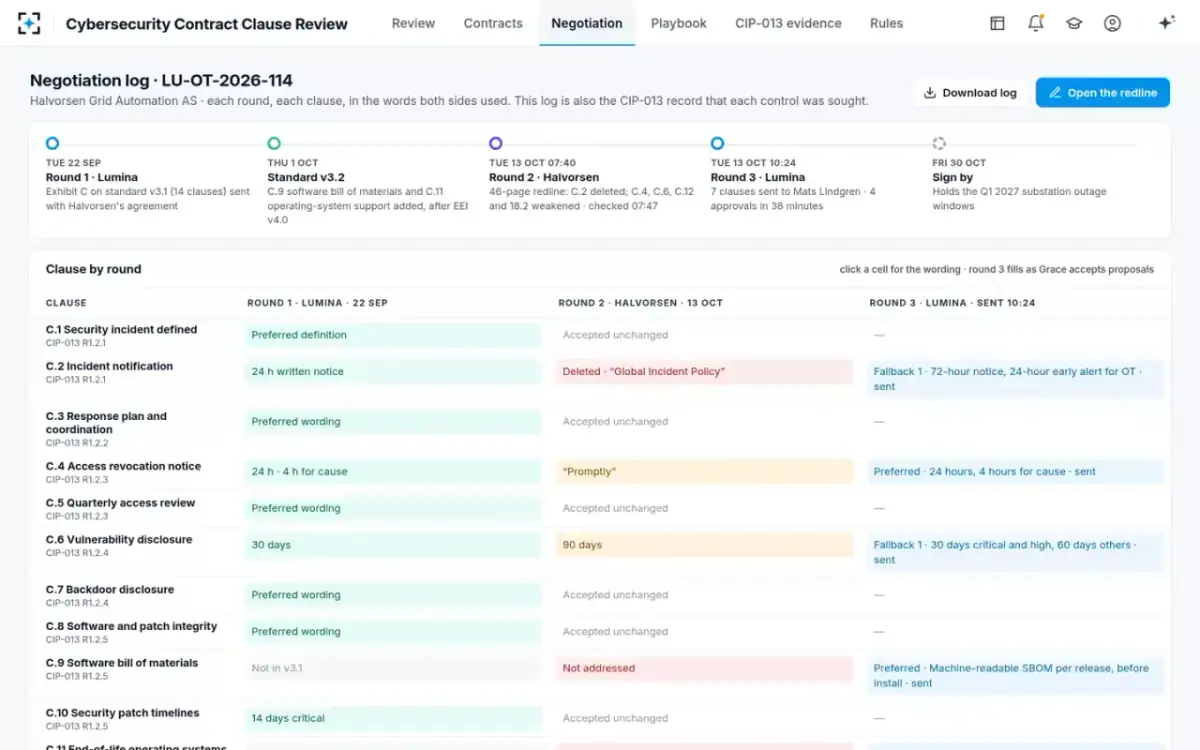
Task: Open the learning graduation cap icon
Action: [1074, 23]
